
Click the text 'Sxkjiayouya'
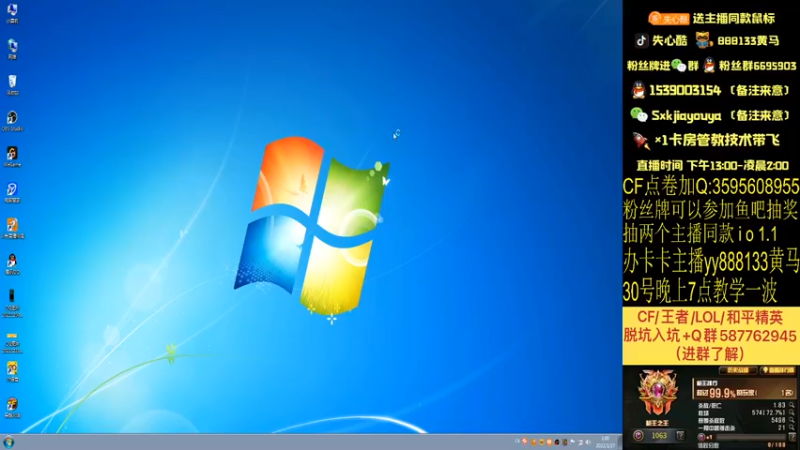(x=686, y=116)
